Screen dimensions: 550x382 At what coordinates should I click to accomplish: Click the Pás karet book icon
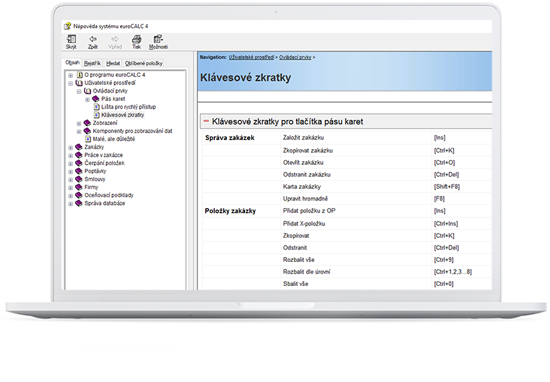click(x=96, y=99)
